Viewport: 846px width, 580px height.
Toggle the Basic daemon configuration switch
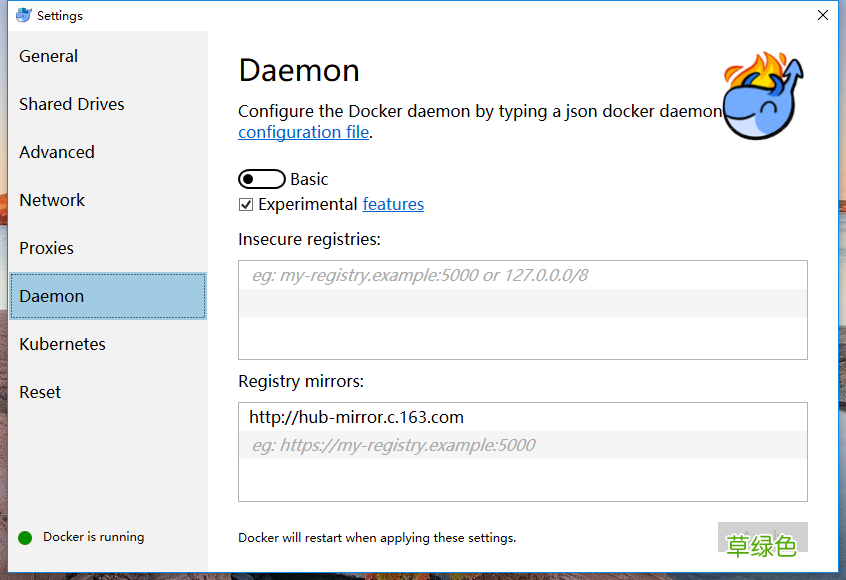pos(262,179)
